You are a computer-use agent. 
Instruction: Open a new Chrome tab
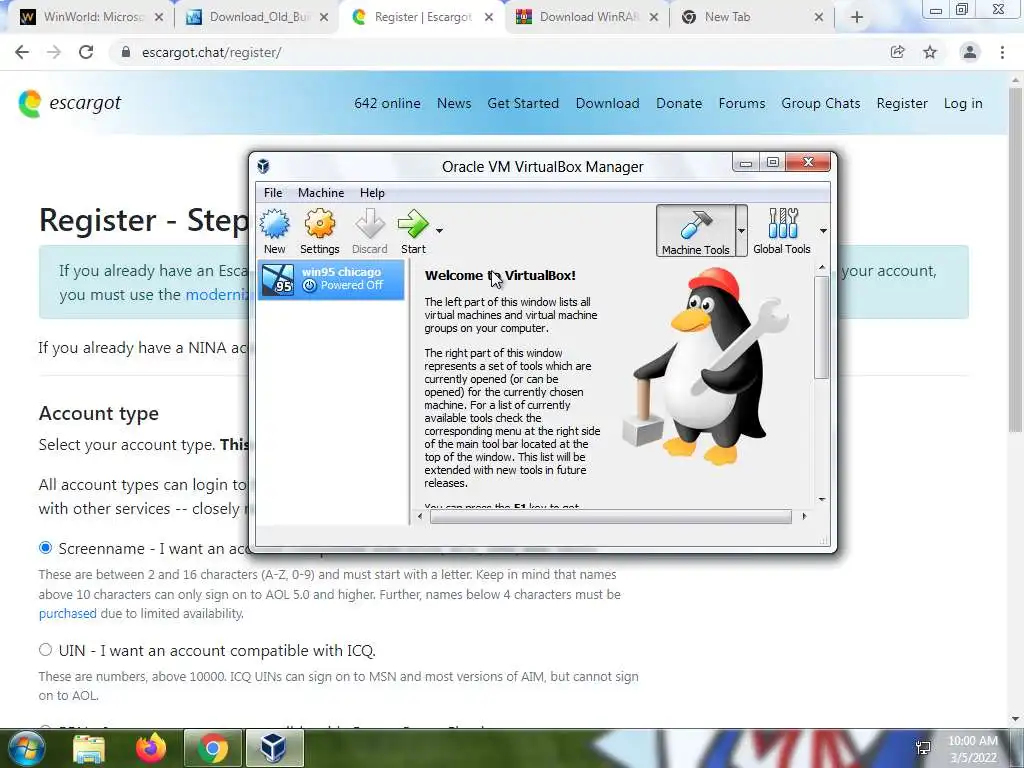point(857,18)
